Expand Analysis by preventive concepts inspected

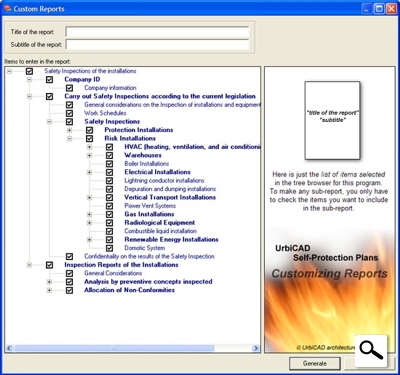[x=49, y=282]
